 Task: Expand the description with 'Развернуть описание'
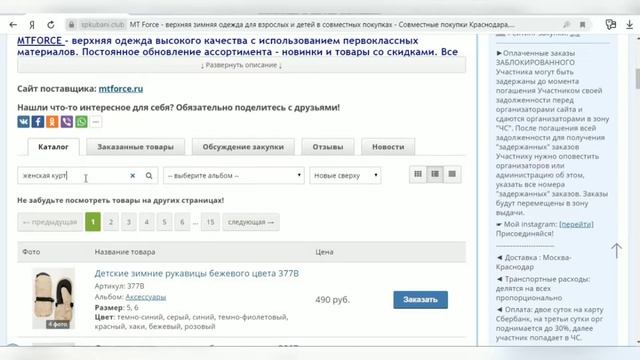pyautogui.click(x=242, y=65)
